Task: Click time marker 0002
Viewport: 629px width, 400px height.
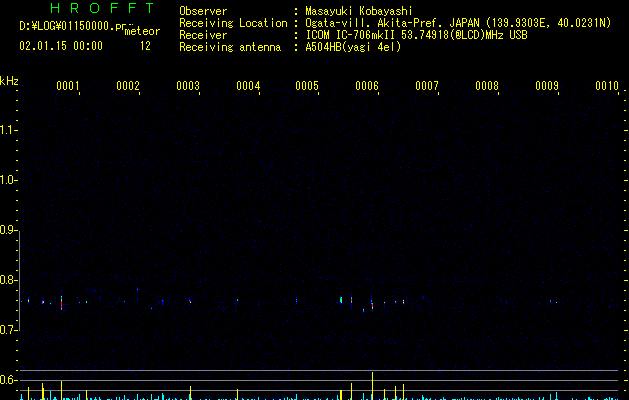Action: point(128,86)
